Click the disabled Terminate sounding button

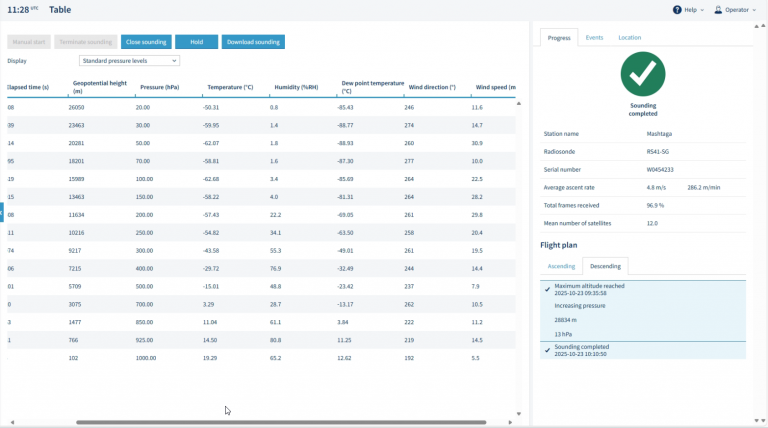pyautogui.click(x=86, y=42)
